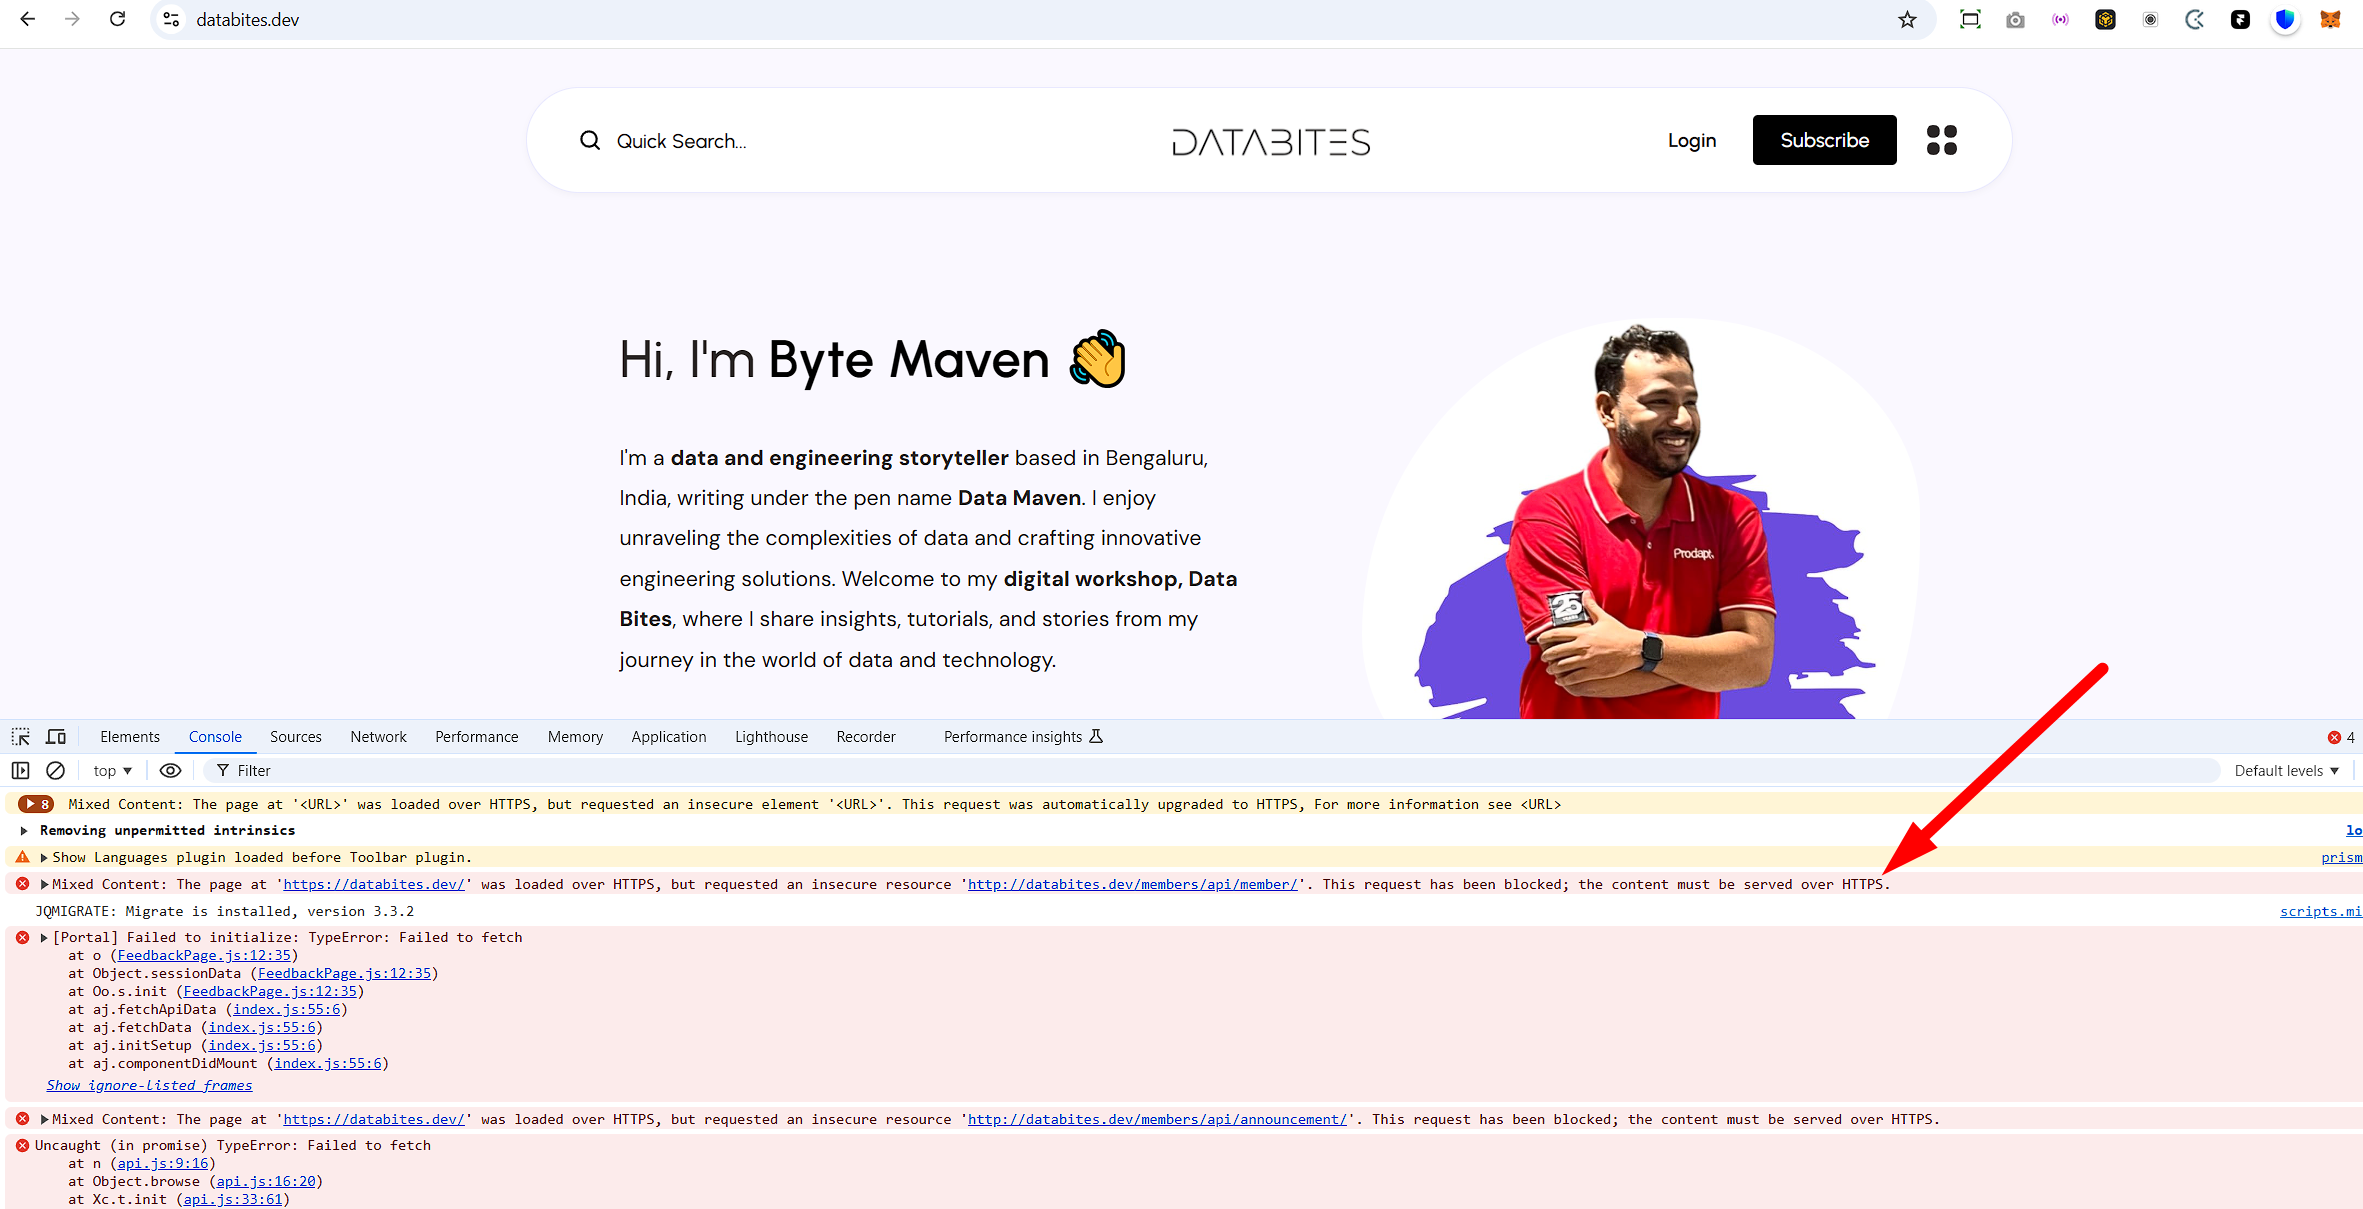The height and width of the screenshot is (1209, 2363).
Task: Open the top JavaScript context dropdown
Action: 112,771
